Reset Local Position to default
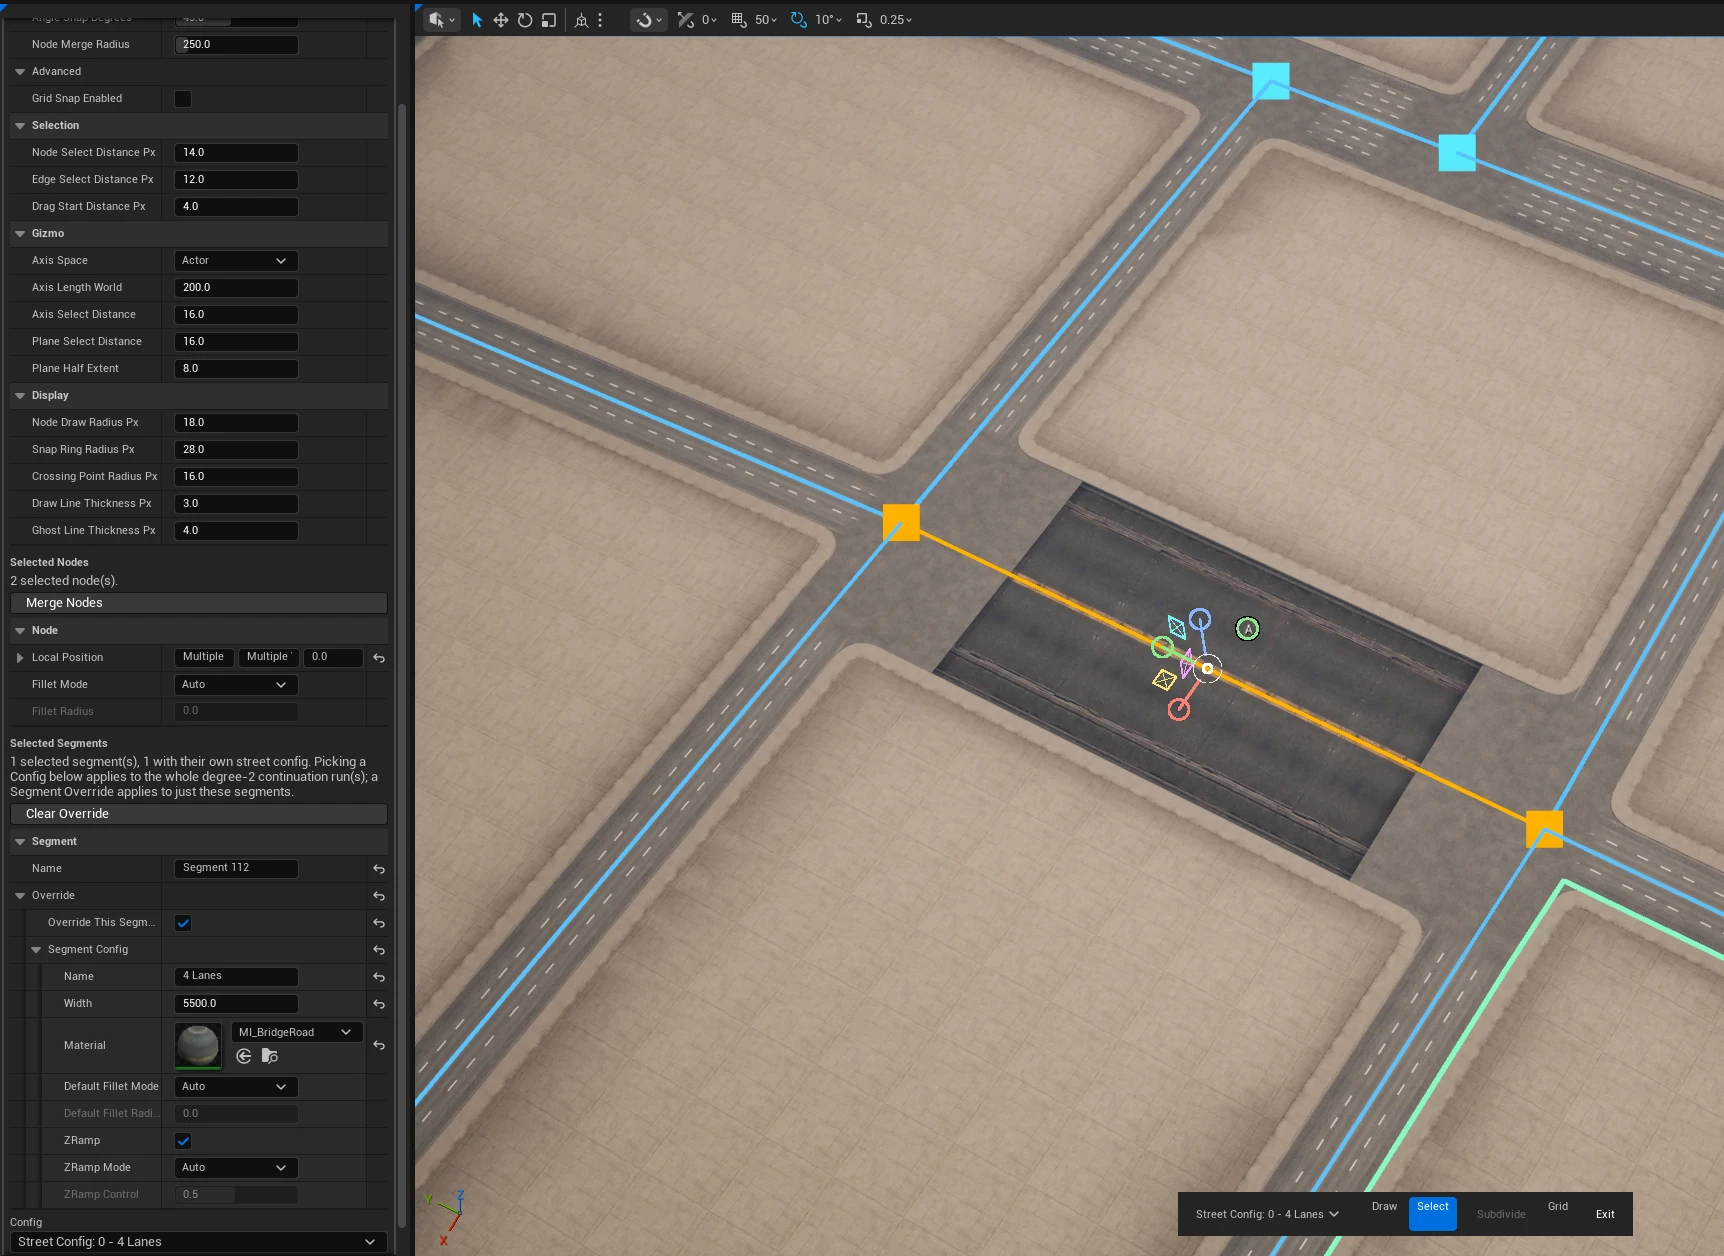Image resolution: width=1724 pixels, height=1256 pixels. click(x=379, y=658)
